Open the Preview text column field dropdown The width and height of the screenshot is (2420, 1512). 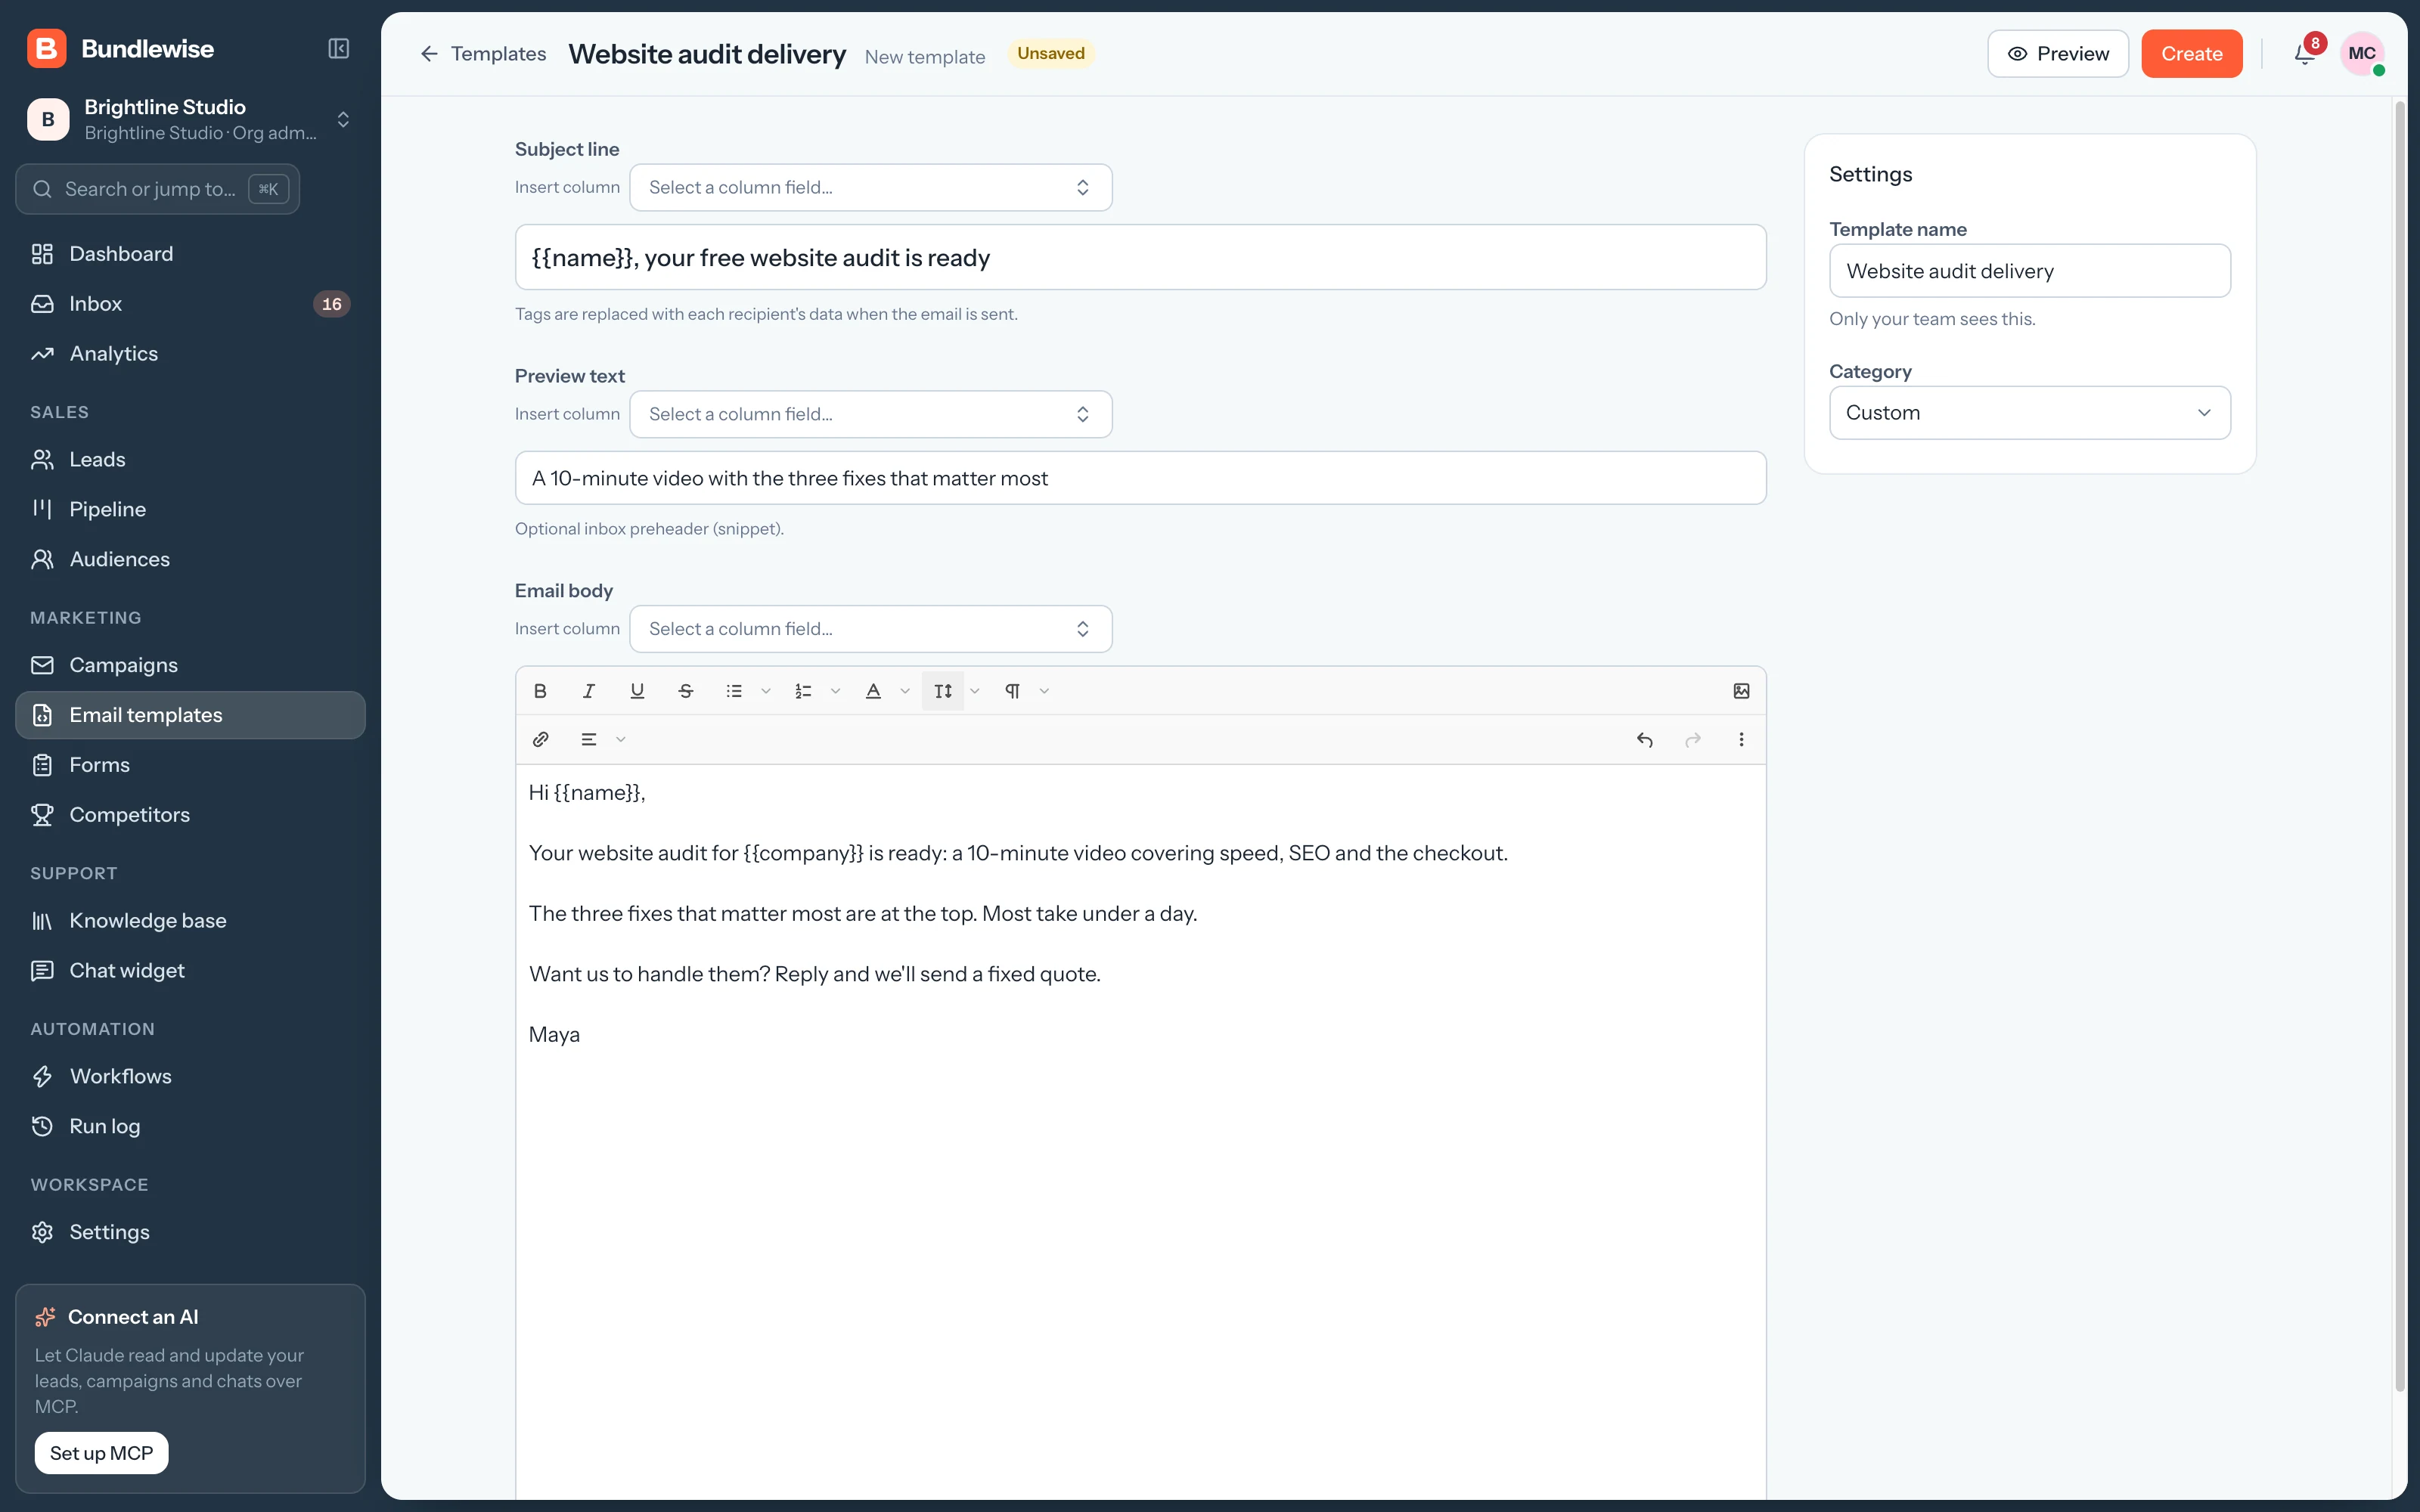click(x=870, y=414)
